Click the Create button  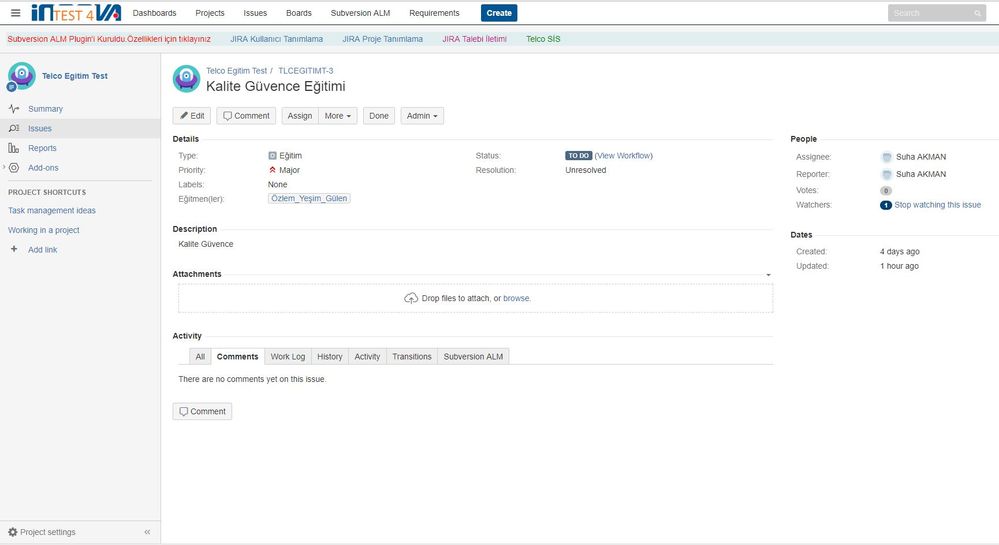499,13
